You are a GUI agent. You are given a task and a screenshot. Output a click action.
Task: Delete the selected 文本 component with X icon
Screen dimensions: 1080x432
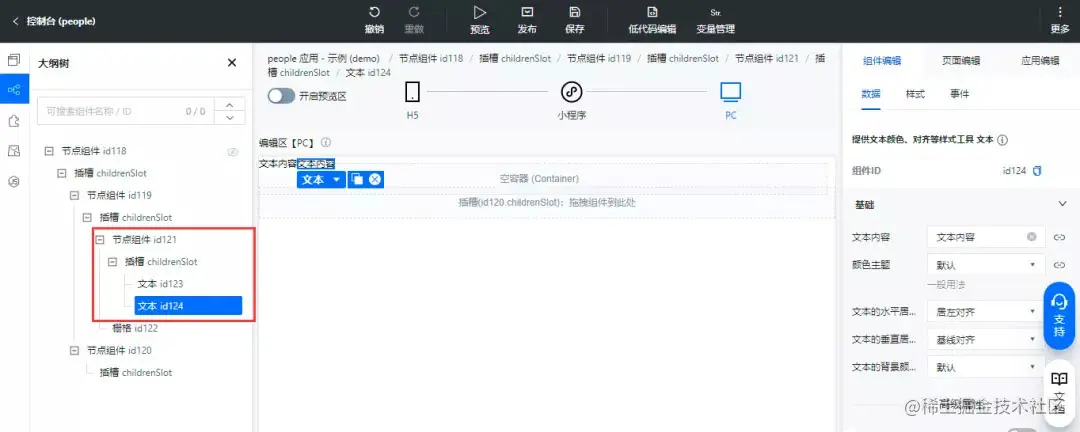[x=375, y=179]
